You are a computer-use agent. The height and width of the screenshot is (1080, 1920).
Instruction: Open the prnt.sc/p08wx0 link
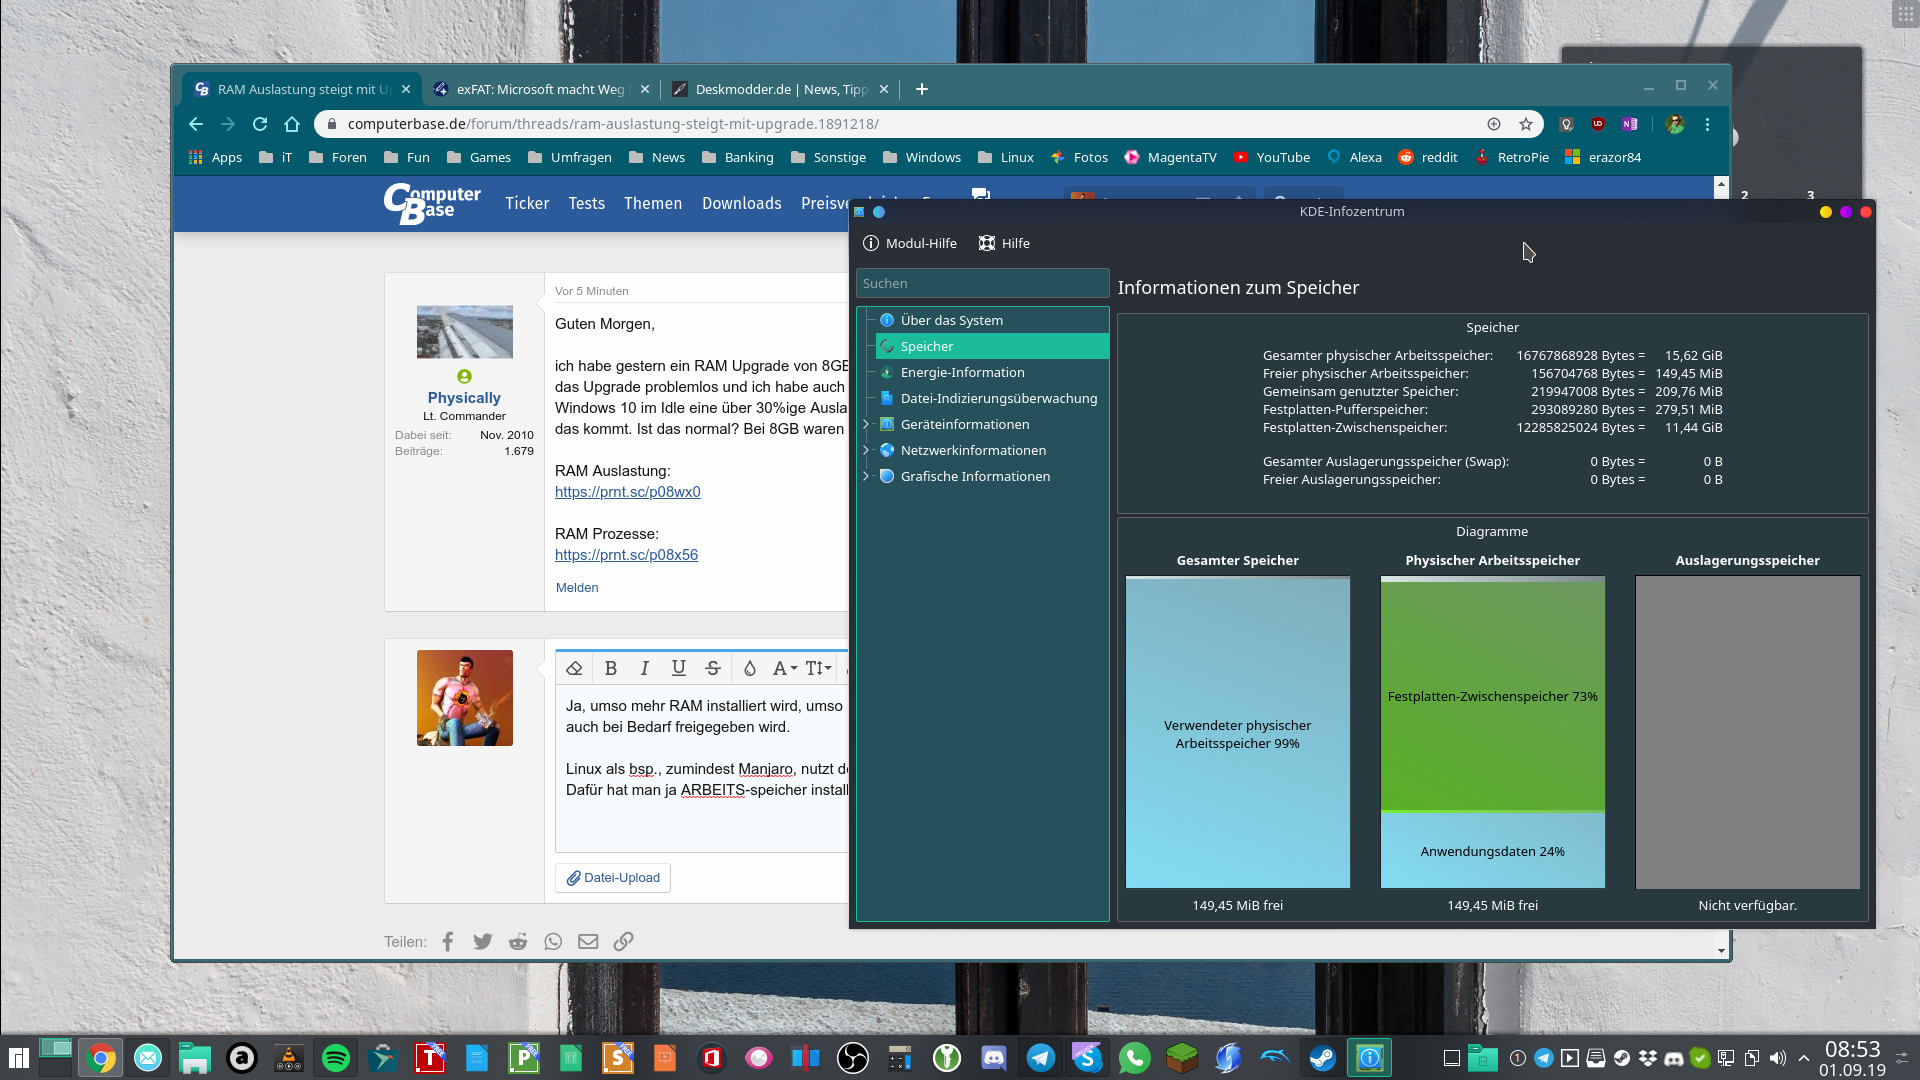627,492
